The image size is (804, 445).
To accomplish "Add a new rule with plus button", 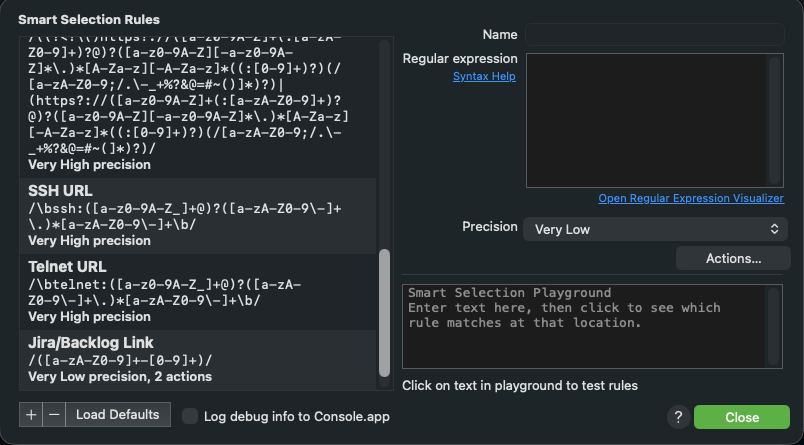I will (31, 415).
